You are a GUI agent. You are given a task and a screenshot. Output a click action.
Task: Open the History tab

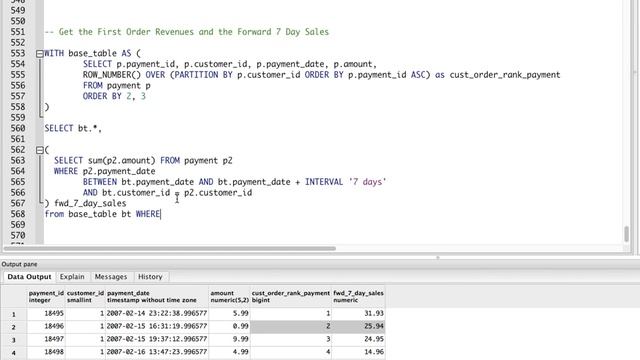pos(150,277)
